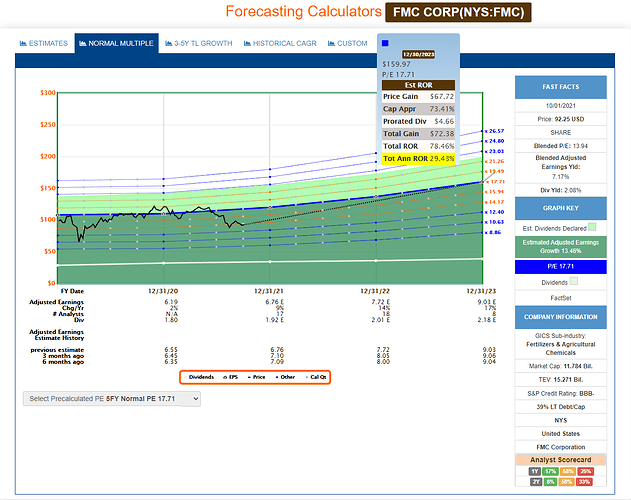Click the TEV: 15.271 Bil. entry
631x500 pixels.
tap(561, 380)
